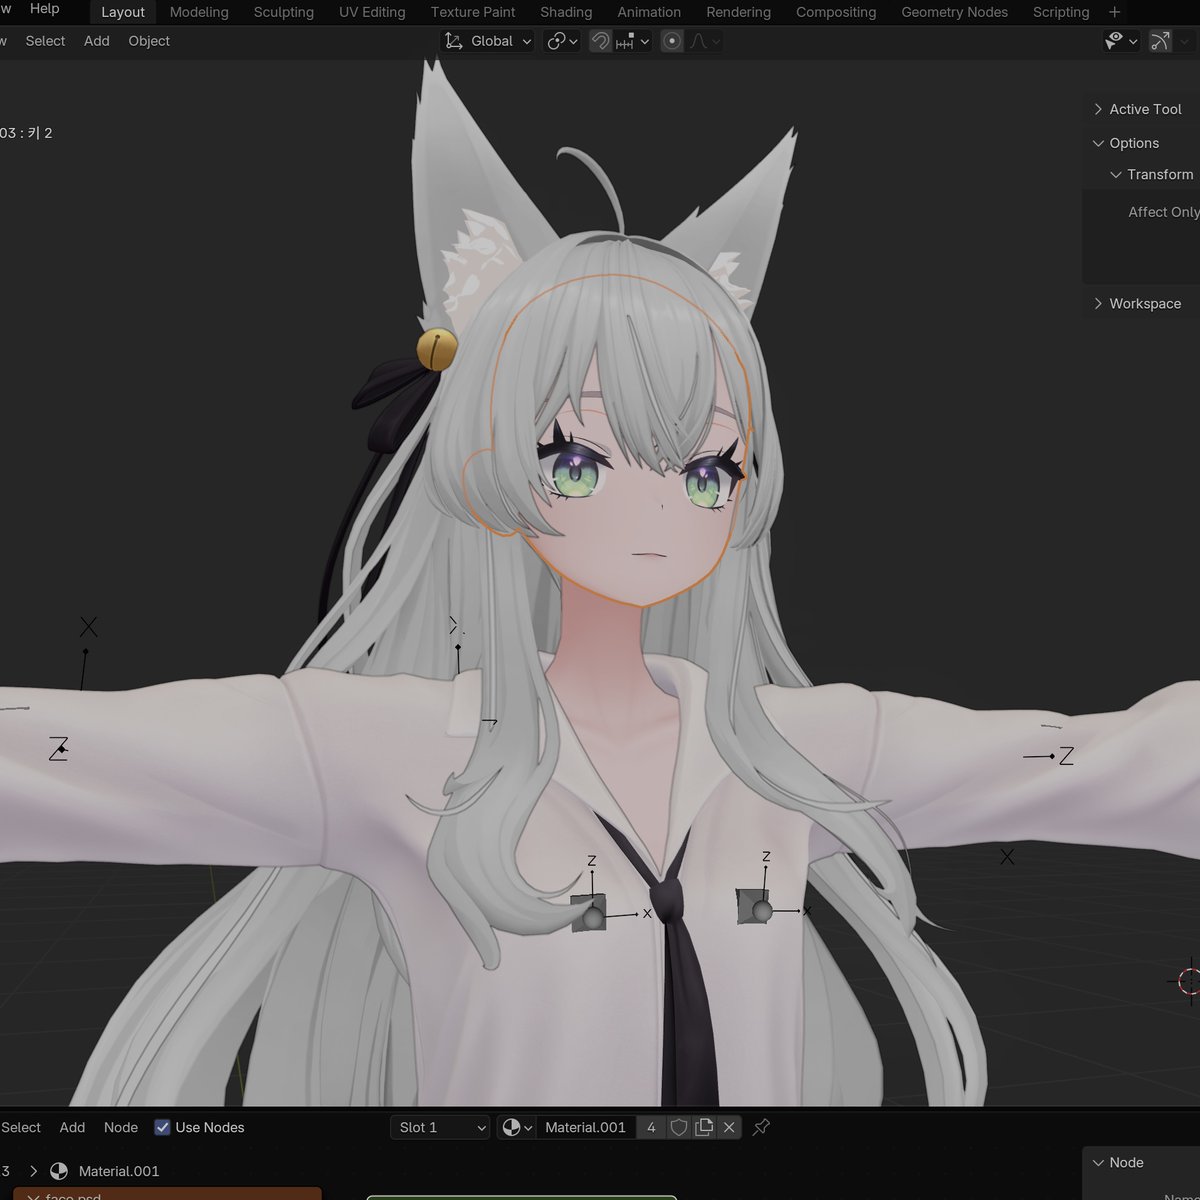1200x1200 pixels.
Task: Click the material user count 4 button
Action: point(651,1127)
